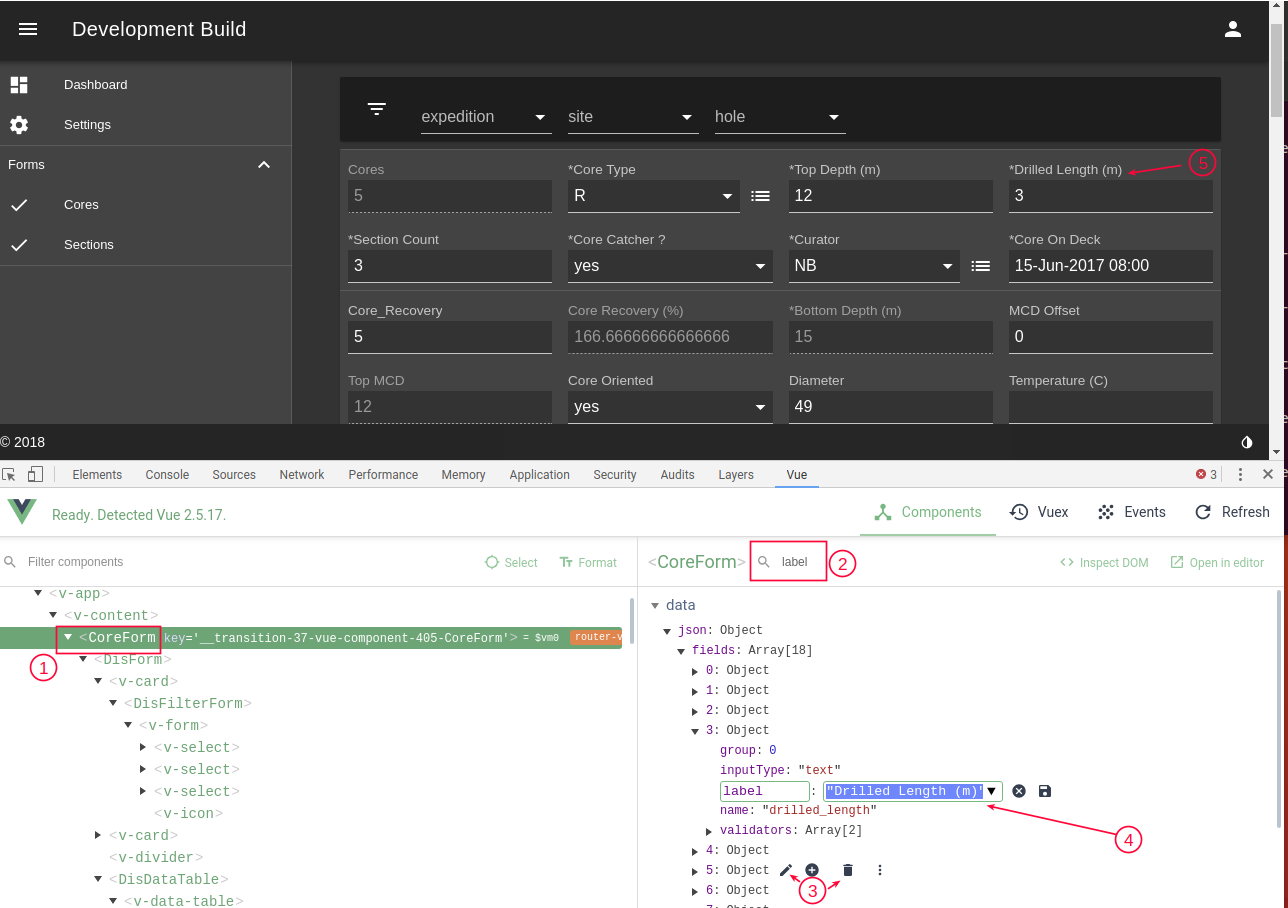Click the Settings gear icon
This screenshot has width=1288, height=908.
19,125
